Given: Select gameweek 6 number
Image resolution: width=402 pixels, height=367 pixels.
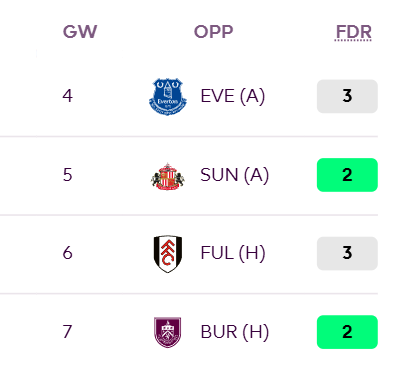Looking at the screenshot, I should tap(68, 253).
